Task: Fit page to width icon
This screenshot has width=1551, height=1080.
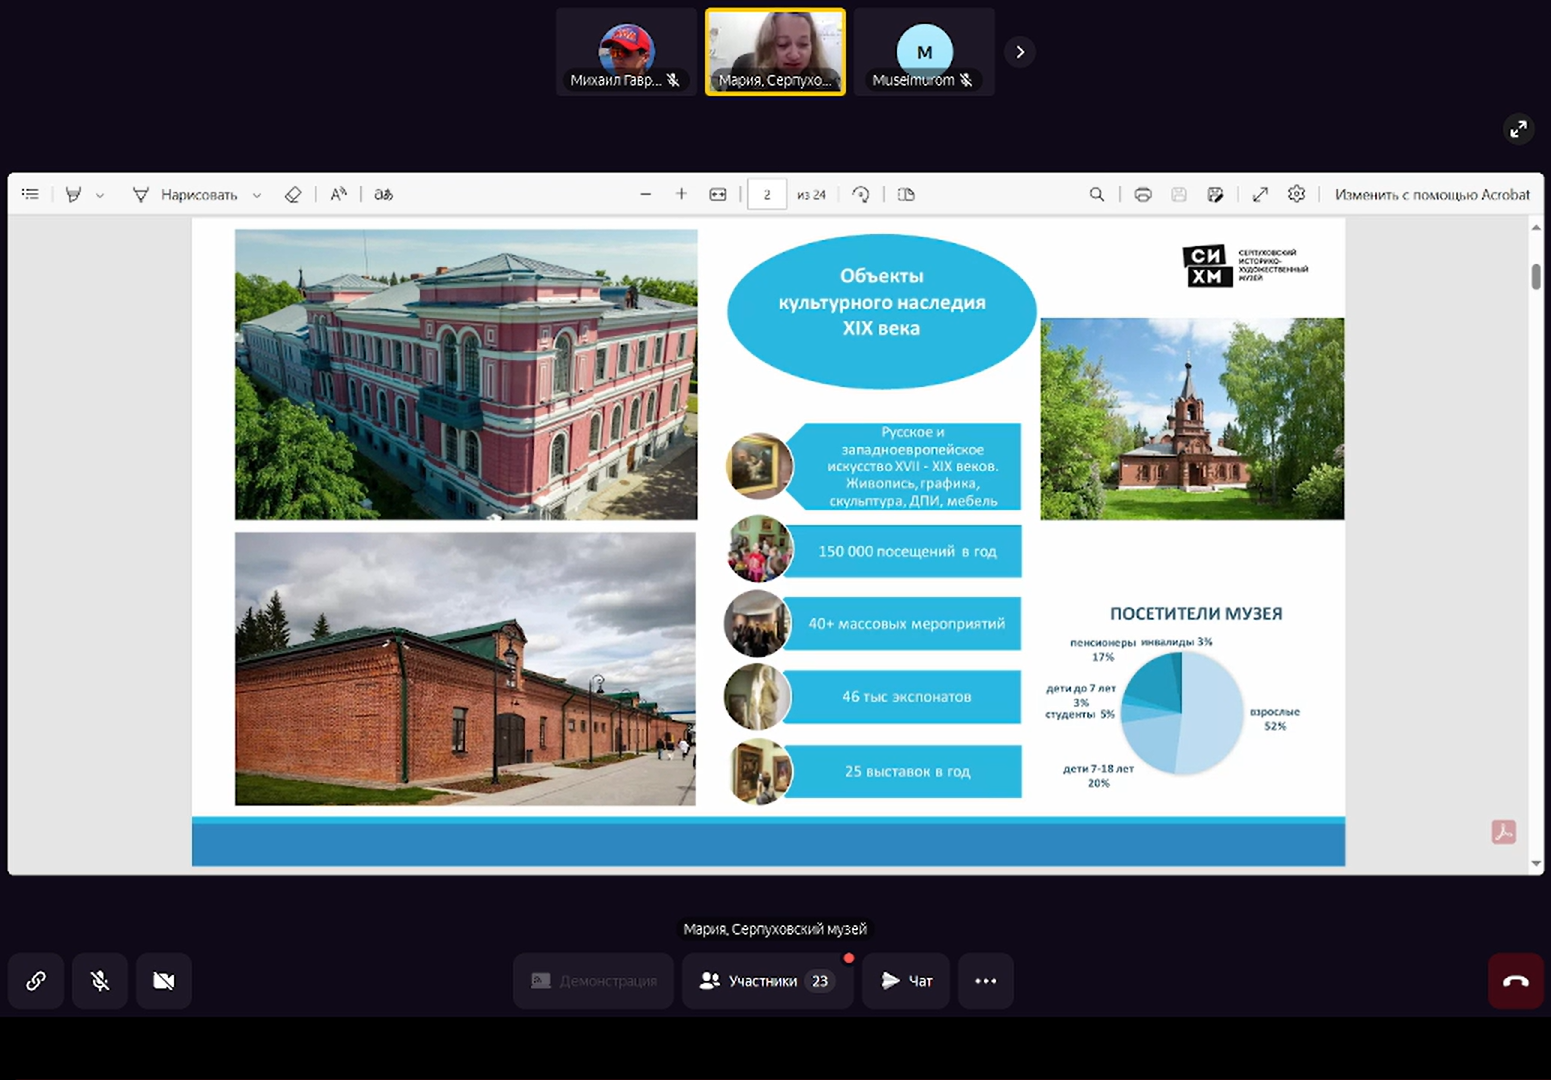Action: (x=718, y=194)
